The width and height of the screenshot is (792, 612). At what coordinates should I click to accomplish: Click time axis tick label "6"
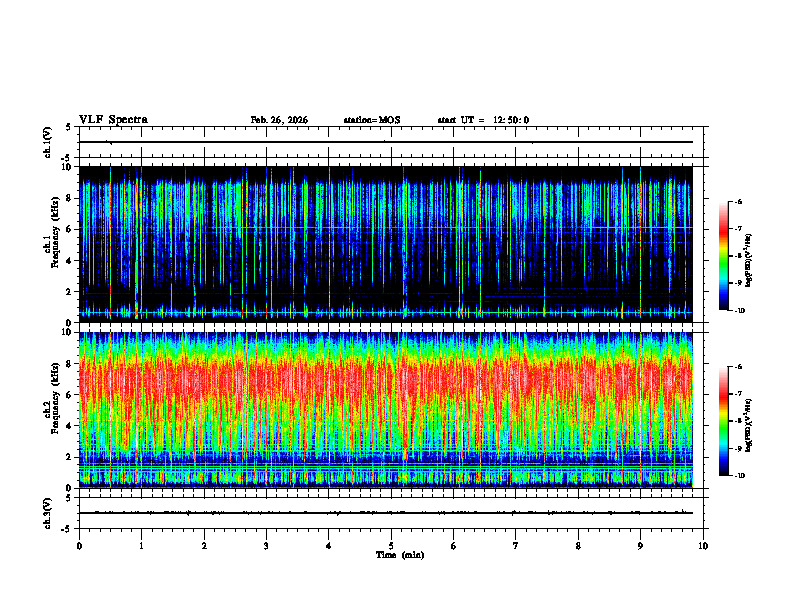[454, 546]
